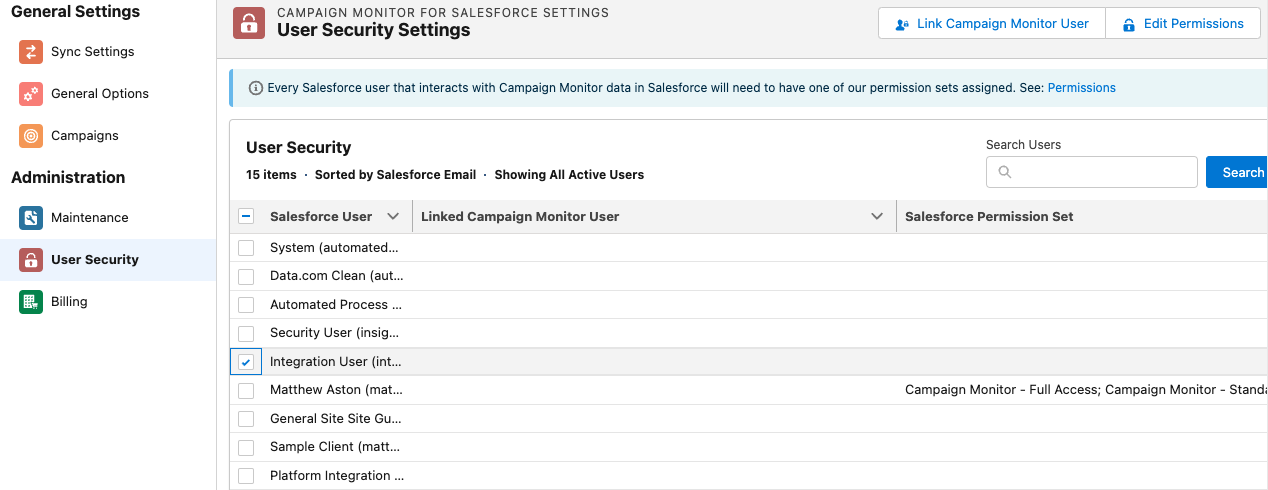Check the Data.com Clean user row
The image size is (1268, 490).
246,276
